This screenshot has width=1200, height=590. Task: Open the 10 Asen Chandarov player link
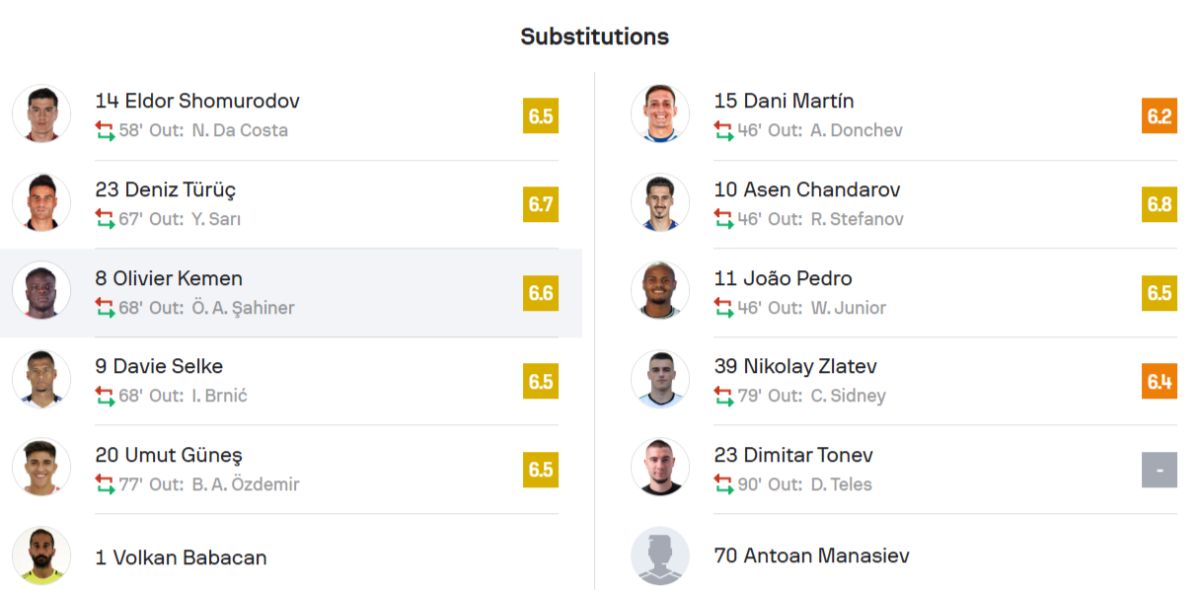click(807, 189)
